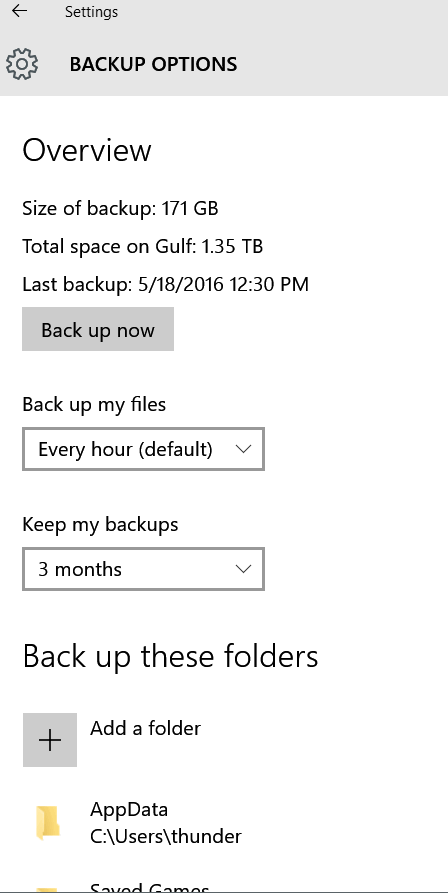Expand the chevron on the backup frequency box

(243, 449)
